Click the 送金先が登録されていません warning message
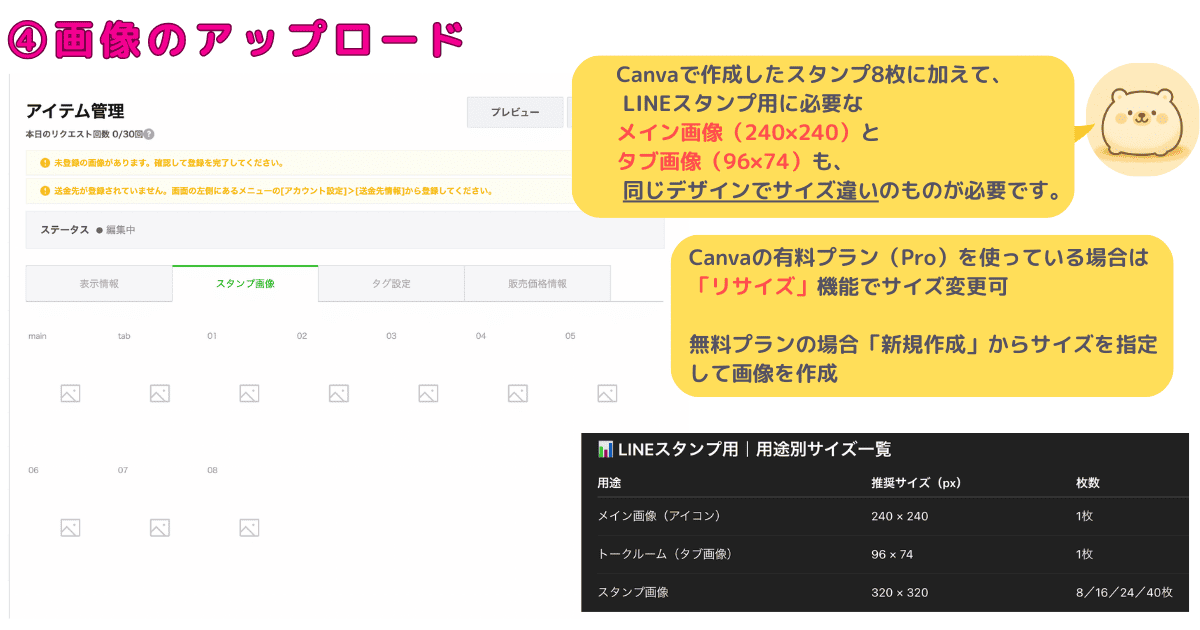 coord(273,190)
